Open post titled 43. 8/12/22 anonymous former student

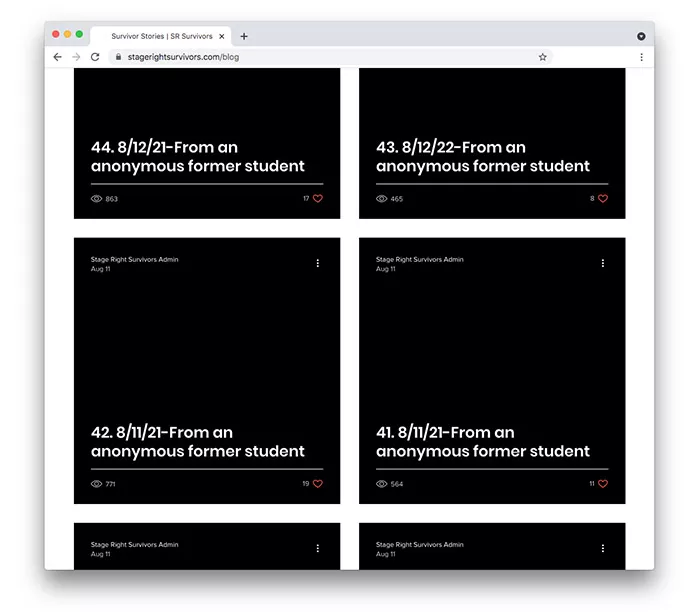click(x=483, y=157)
